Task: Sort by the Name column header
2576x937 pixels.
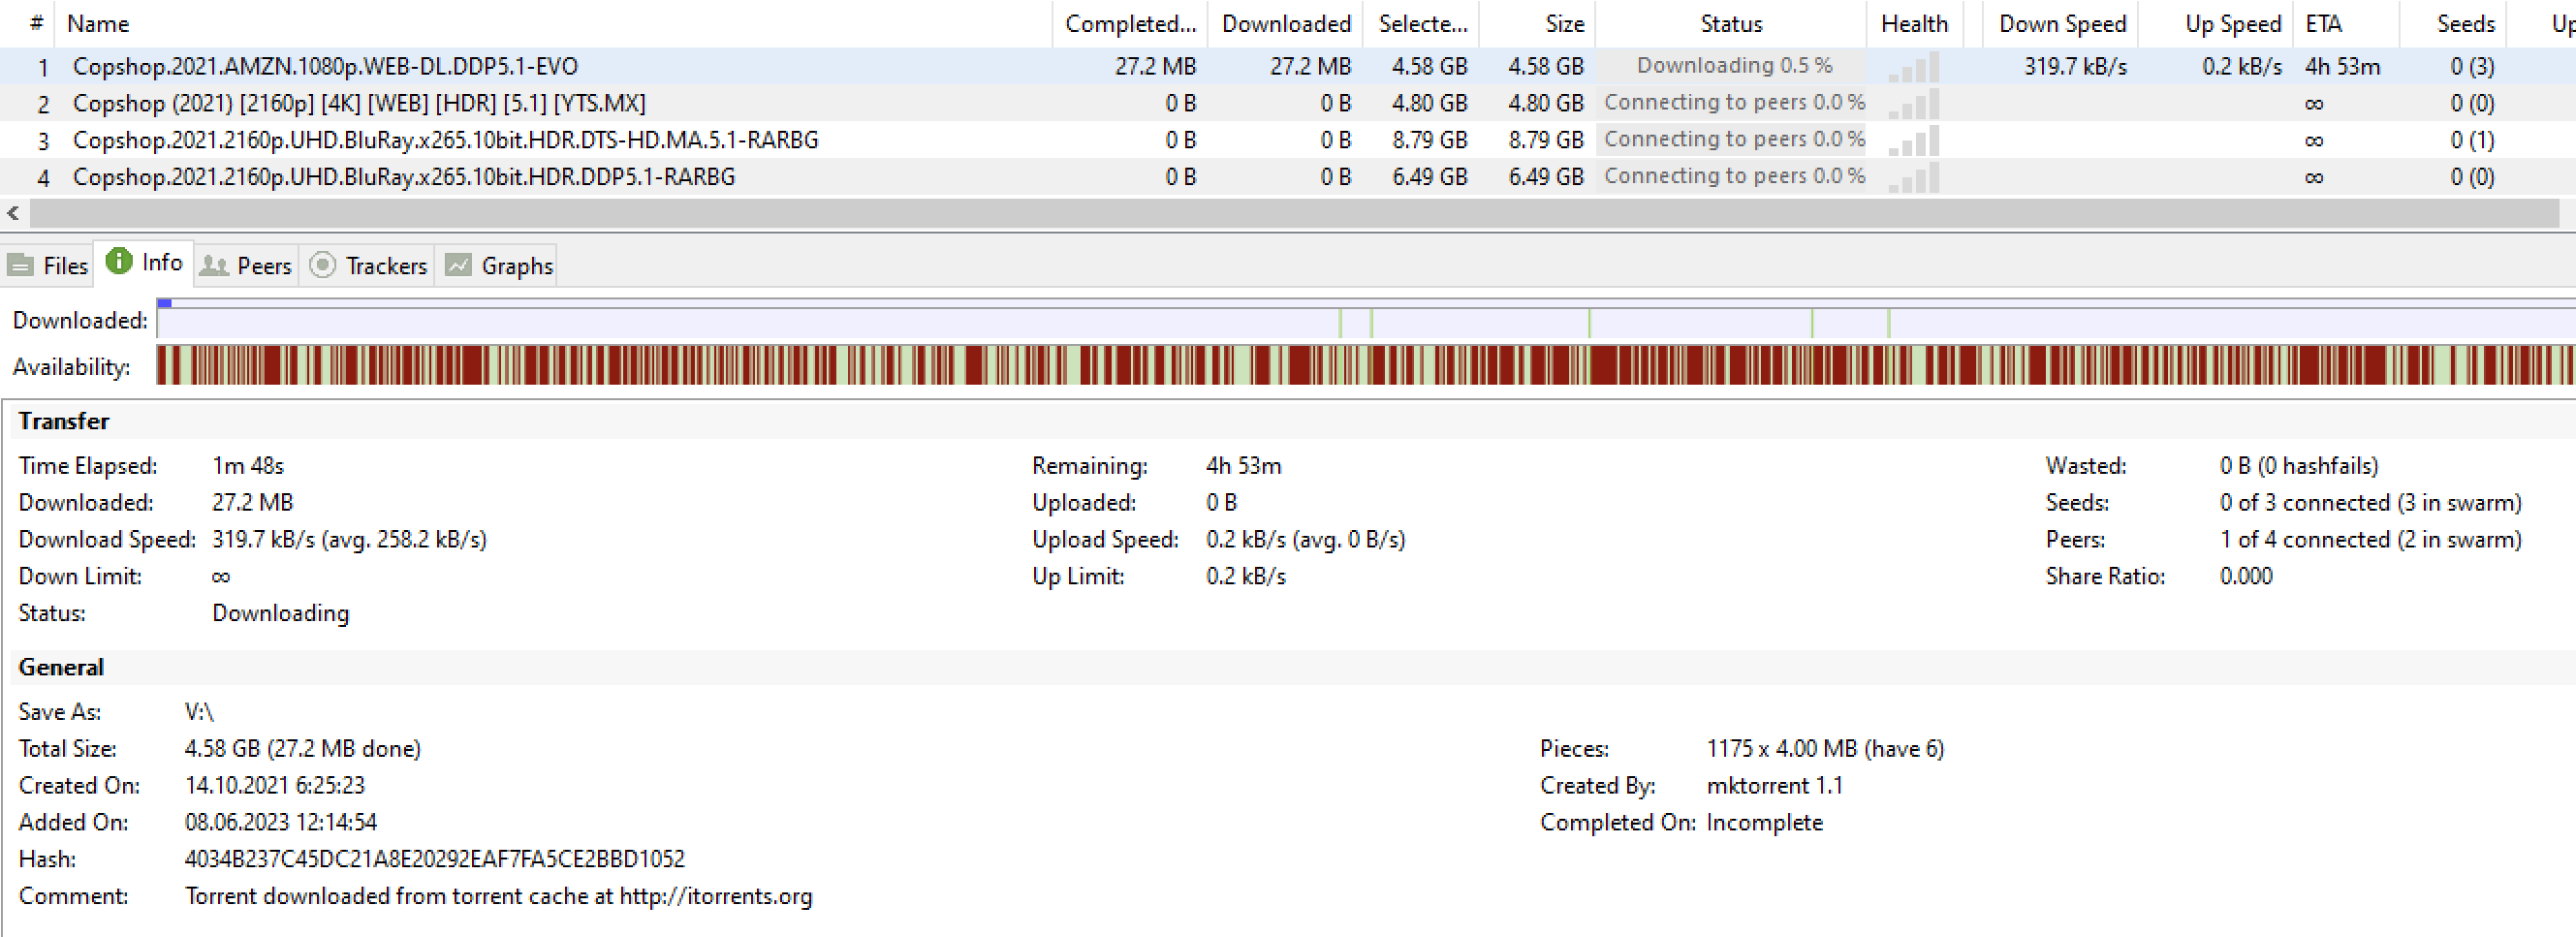Action: tap(553, 24)
